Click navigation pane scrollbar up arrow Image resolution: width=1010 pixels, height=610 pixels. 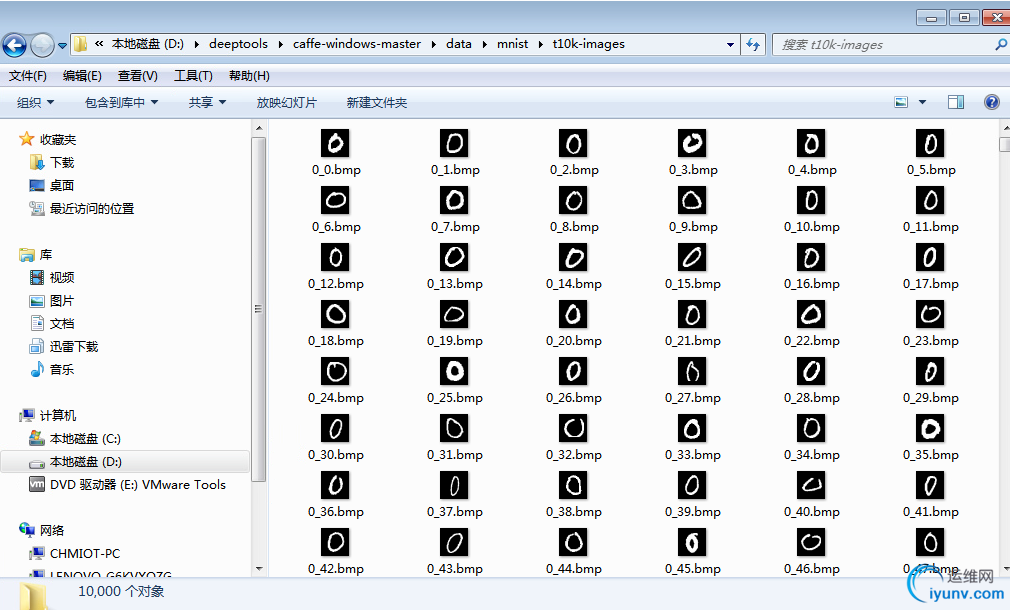pos(259,128)
